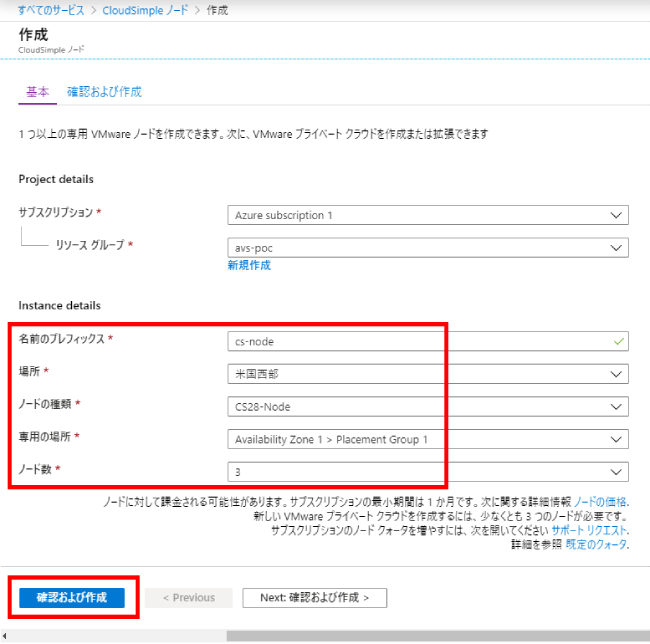This screenshot has width=650, height=644.
Task: Click the リソース グループ label
Action: (x=90, y=245)
